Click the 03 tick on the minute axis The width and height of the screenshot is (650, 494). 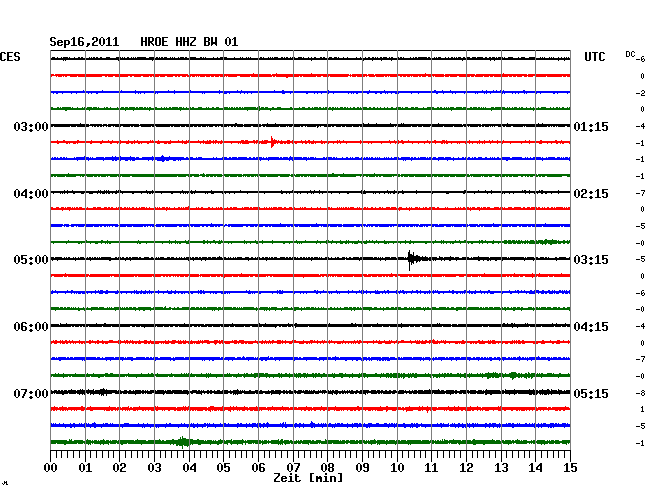[x=154, y=468]
